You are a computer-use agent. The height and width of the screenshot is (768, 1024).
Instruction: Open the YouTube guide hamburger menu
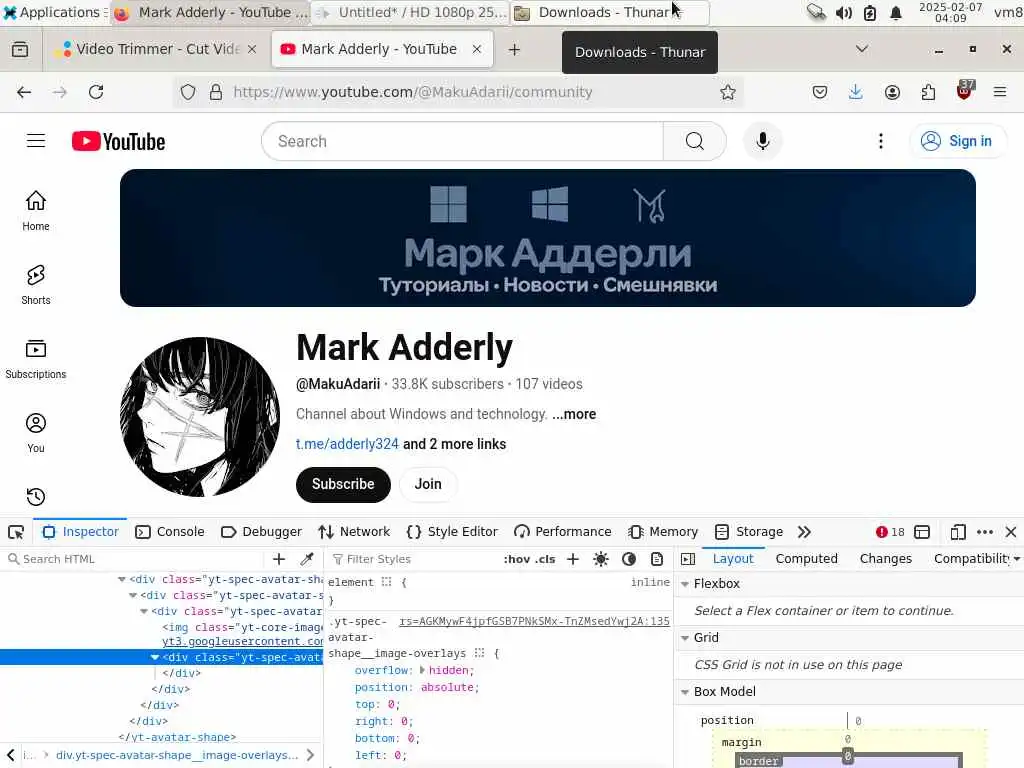[36, 141]
